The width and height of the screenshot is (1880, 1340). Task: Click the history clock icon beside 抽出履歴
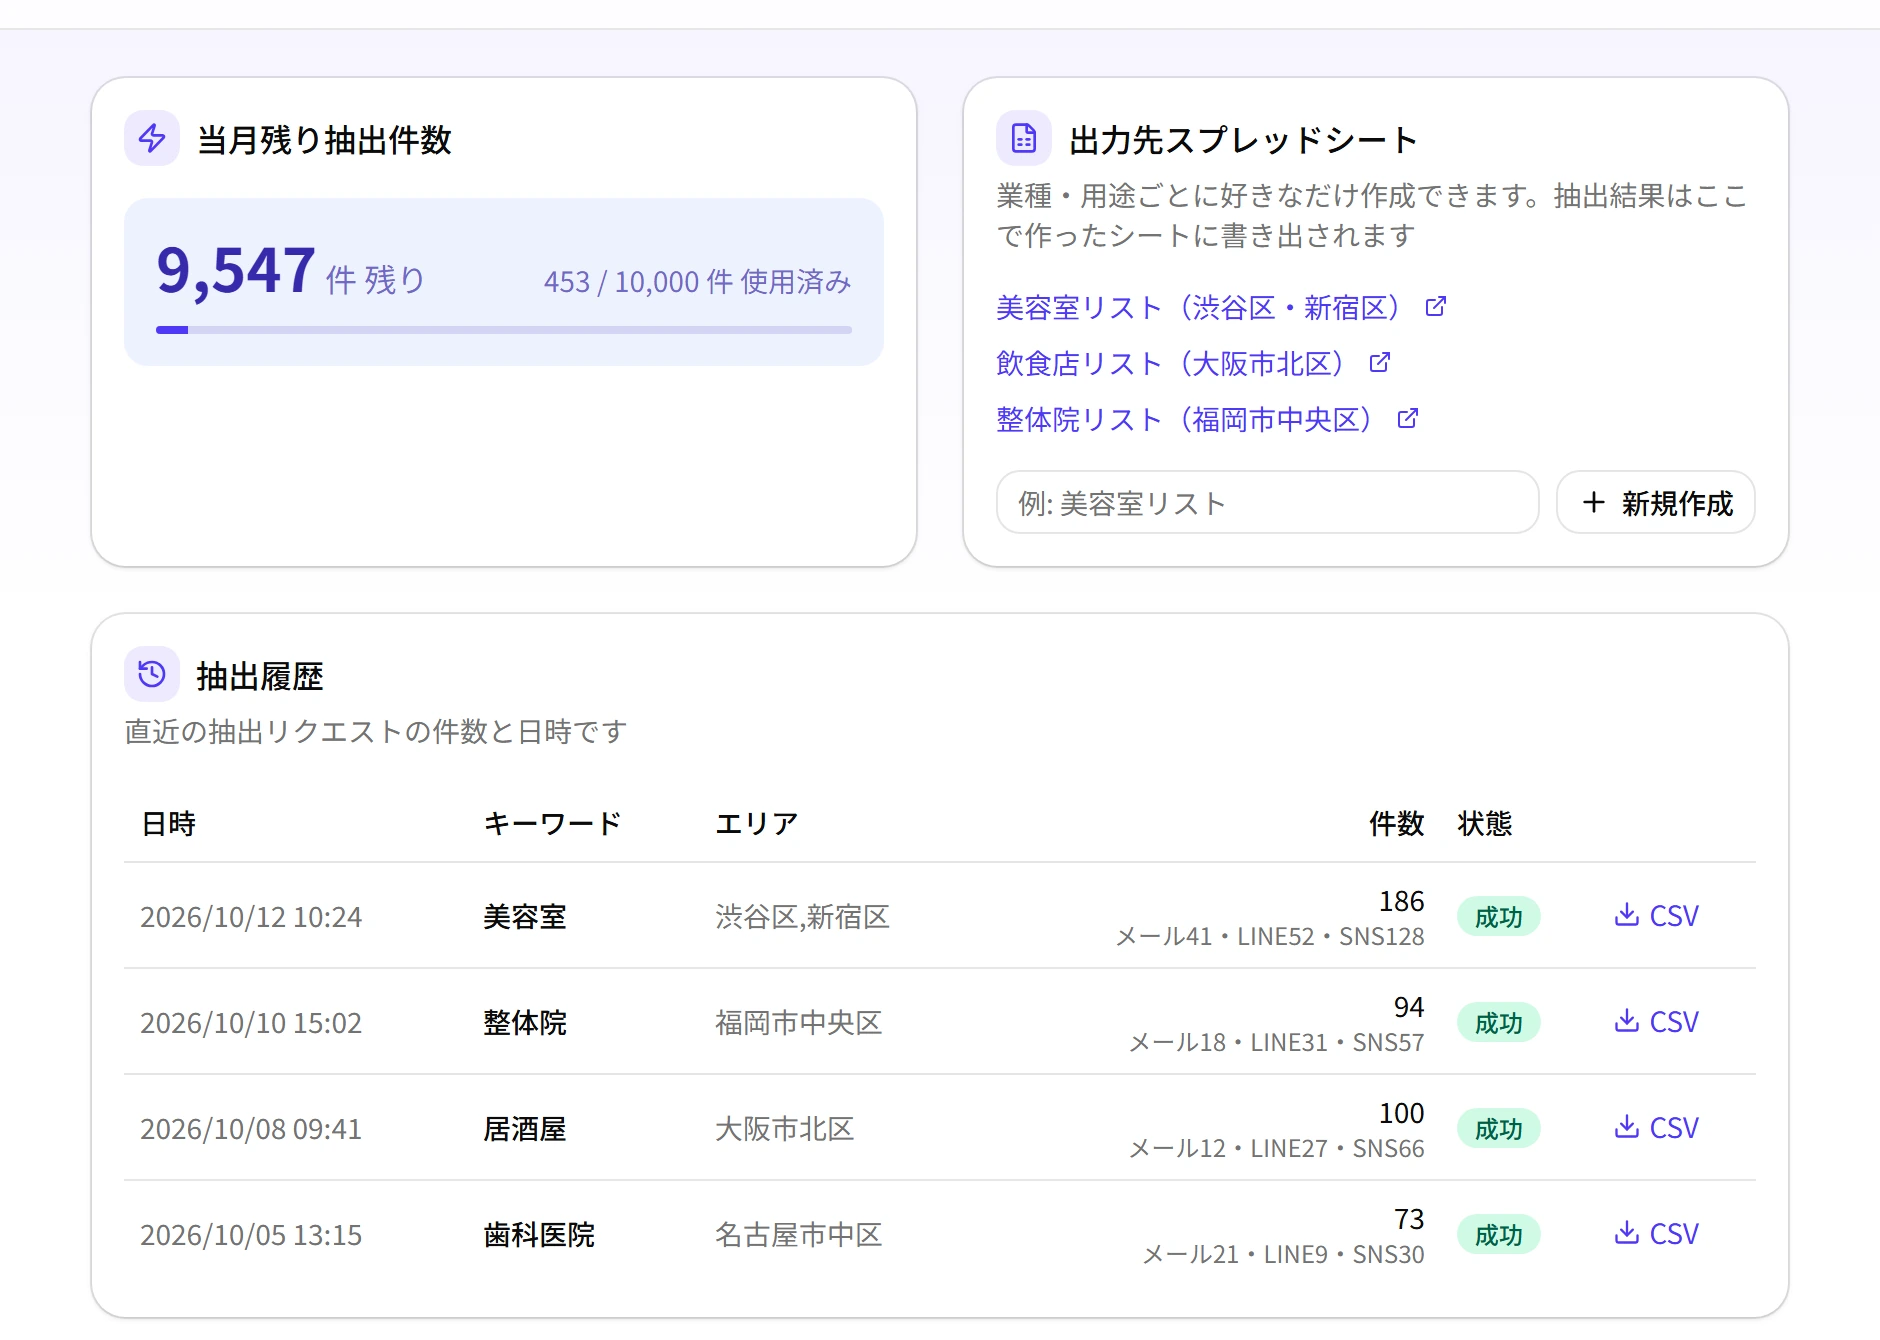coord(152,674)
